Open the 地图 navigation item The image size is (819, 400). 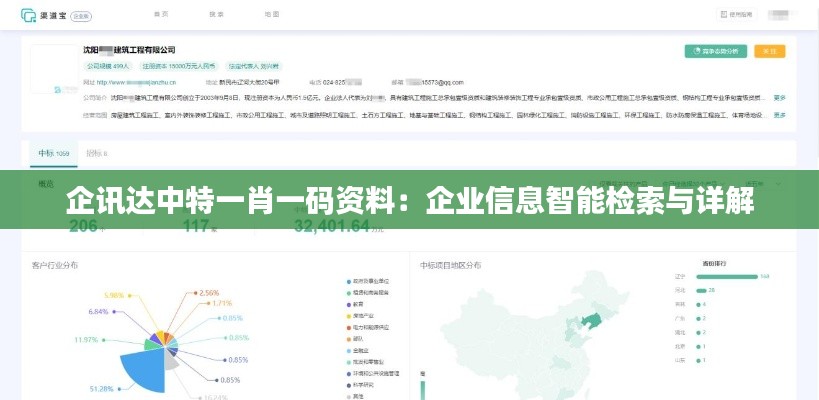pos(272,15)
